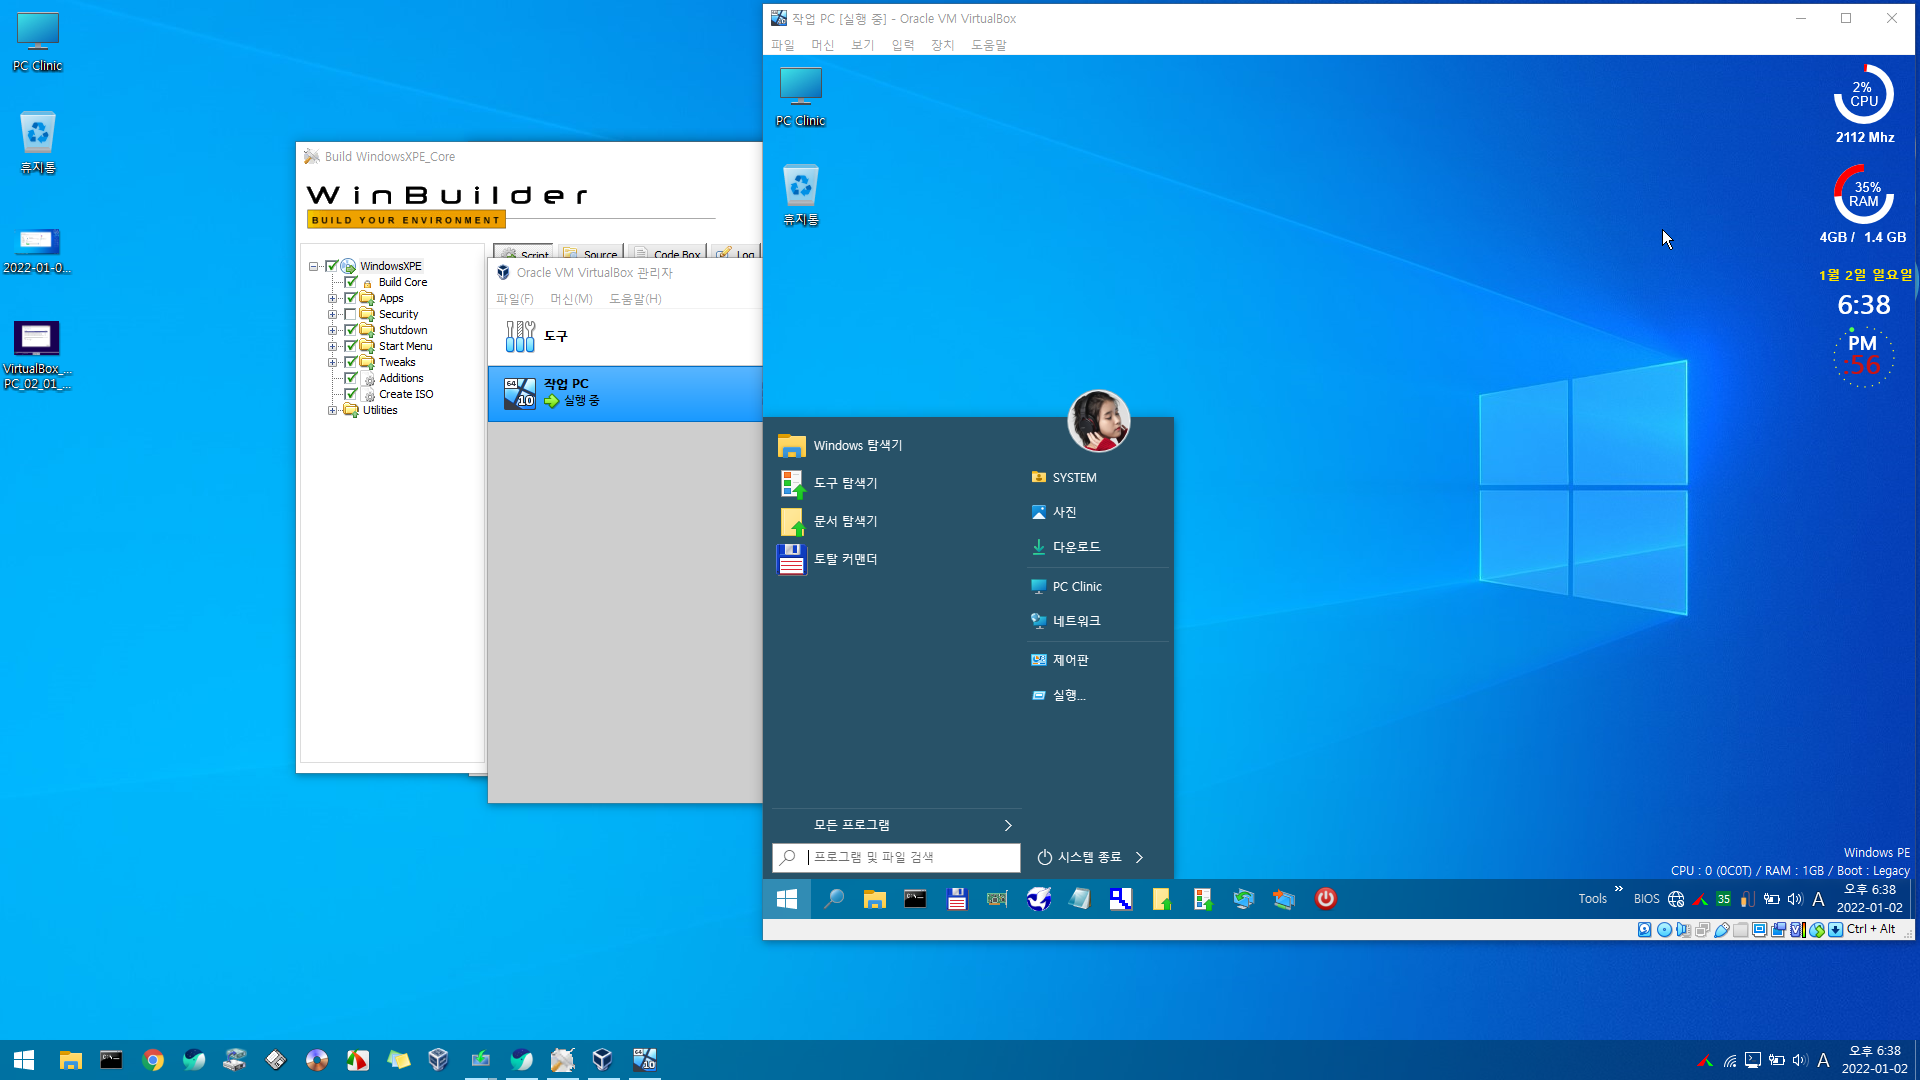Open the host desktop recycle bin
This screenshot has width=1920, height=1080.
(37, 143)
